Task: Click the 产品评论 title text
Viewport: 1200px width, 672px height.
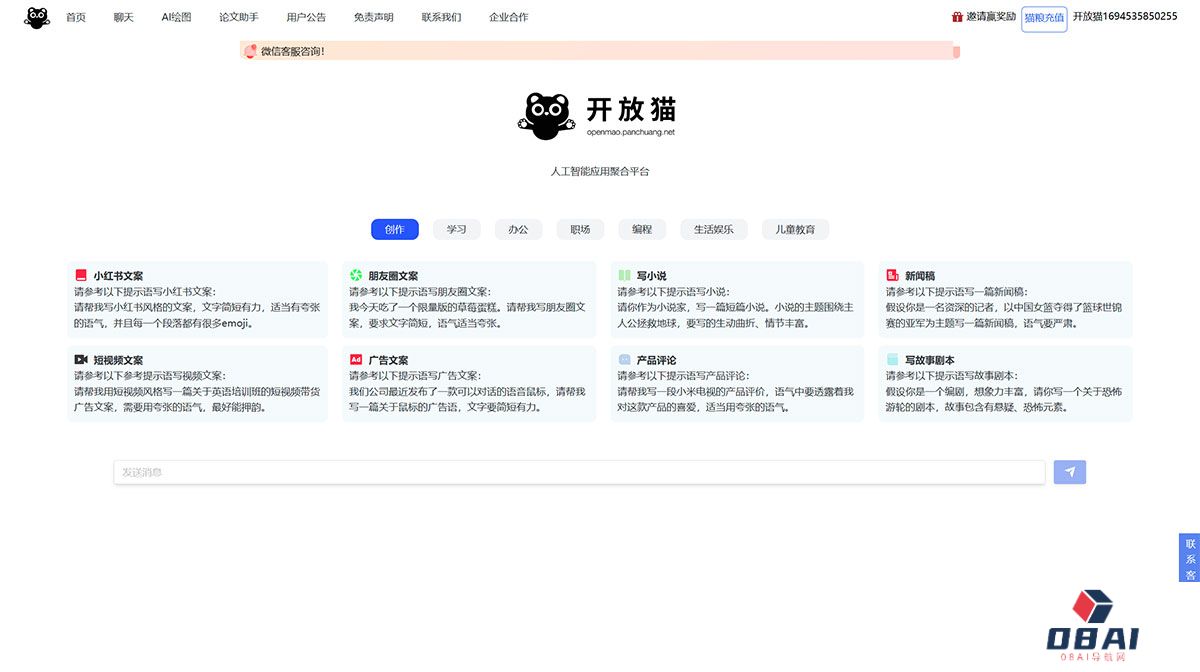Action: [x=656, y=360]
